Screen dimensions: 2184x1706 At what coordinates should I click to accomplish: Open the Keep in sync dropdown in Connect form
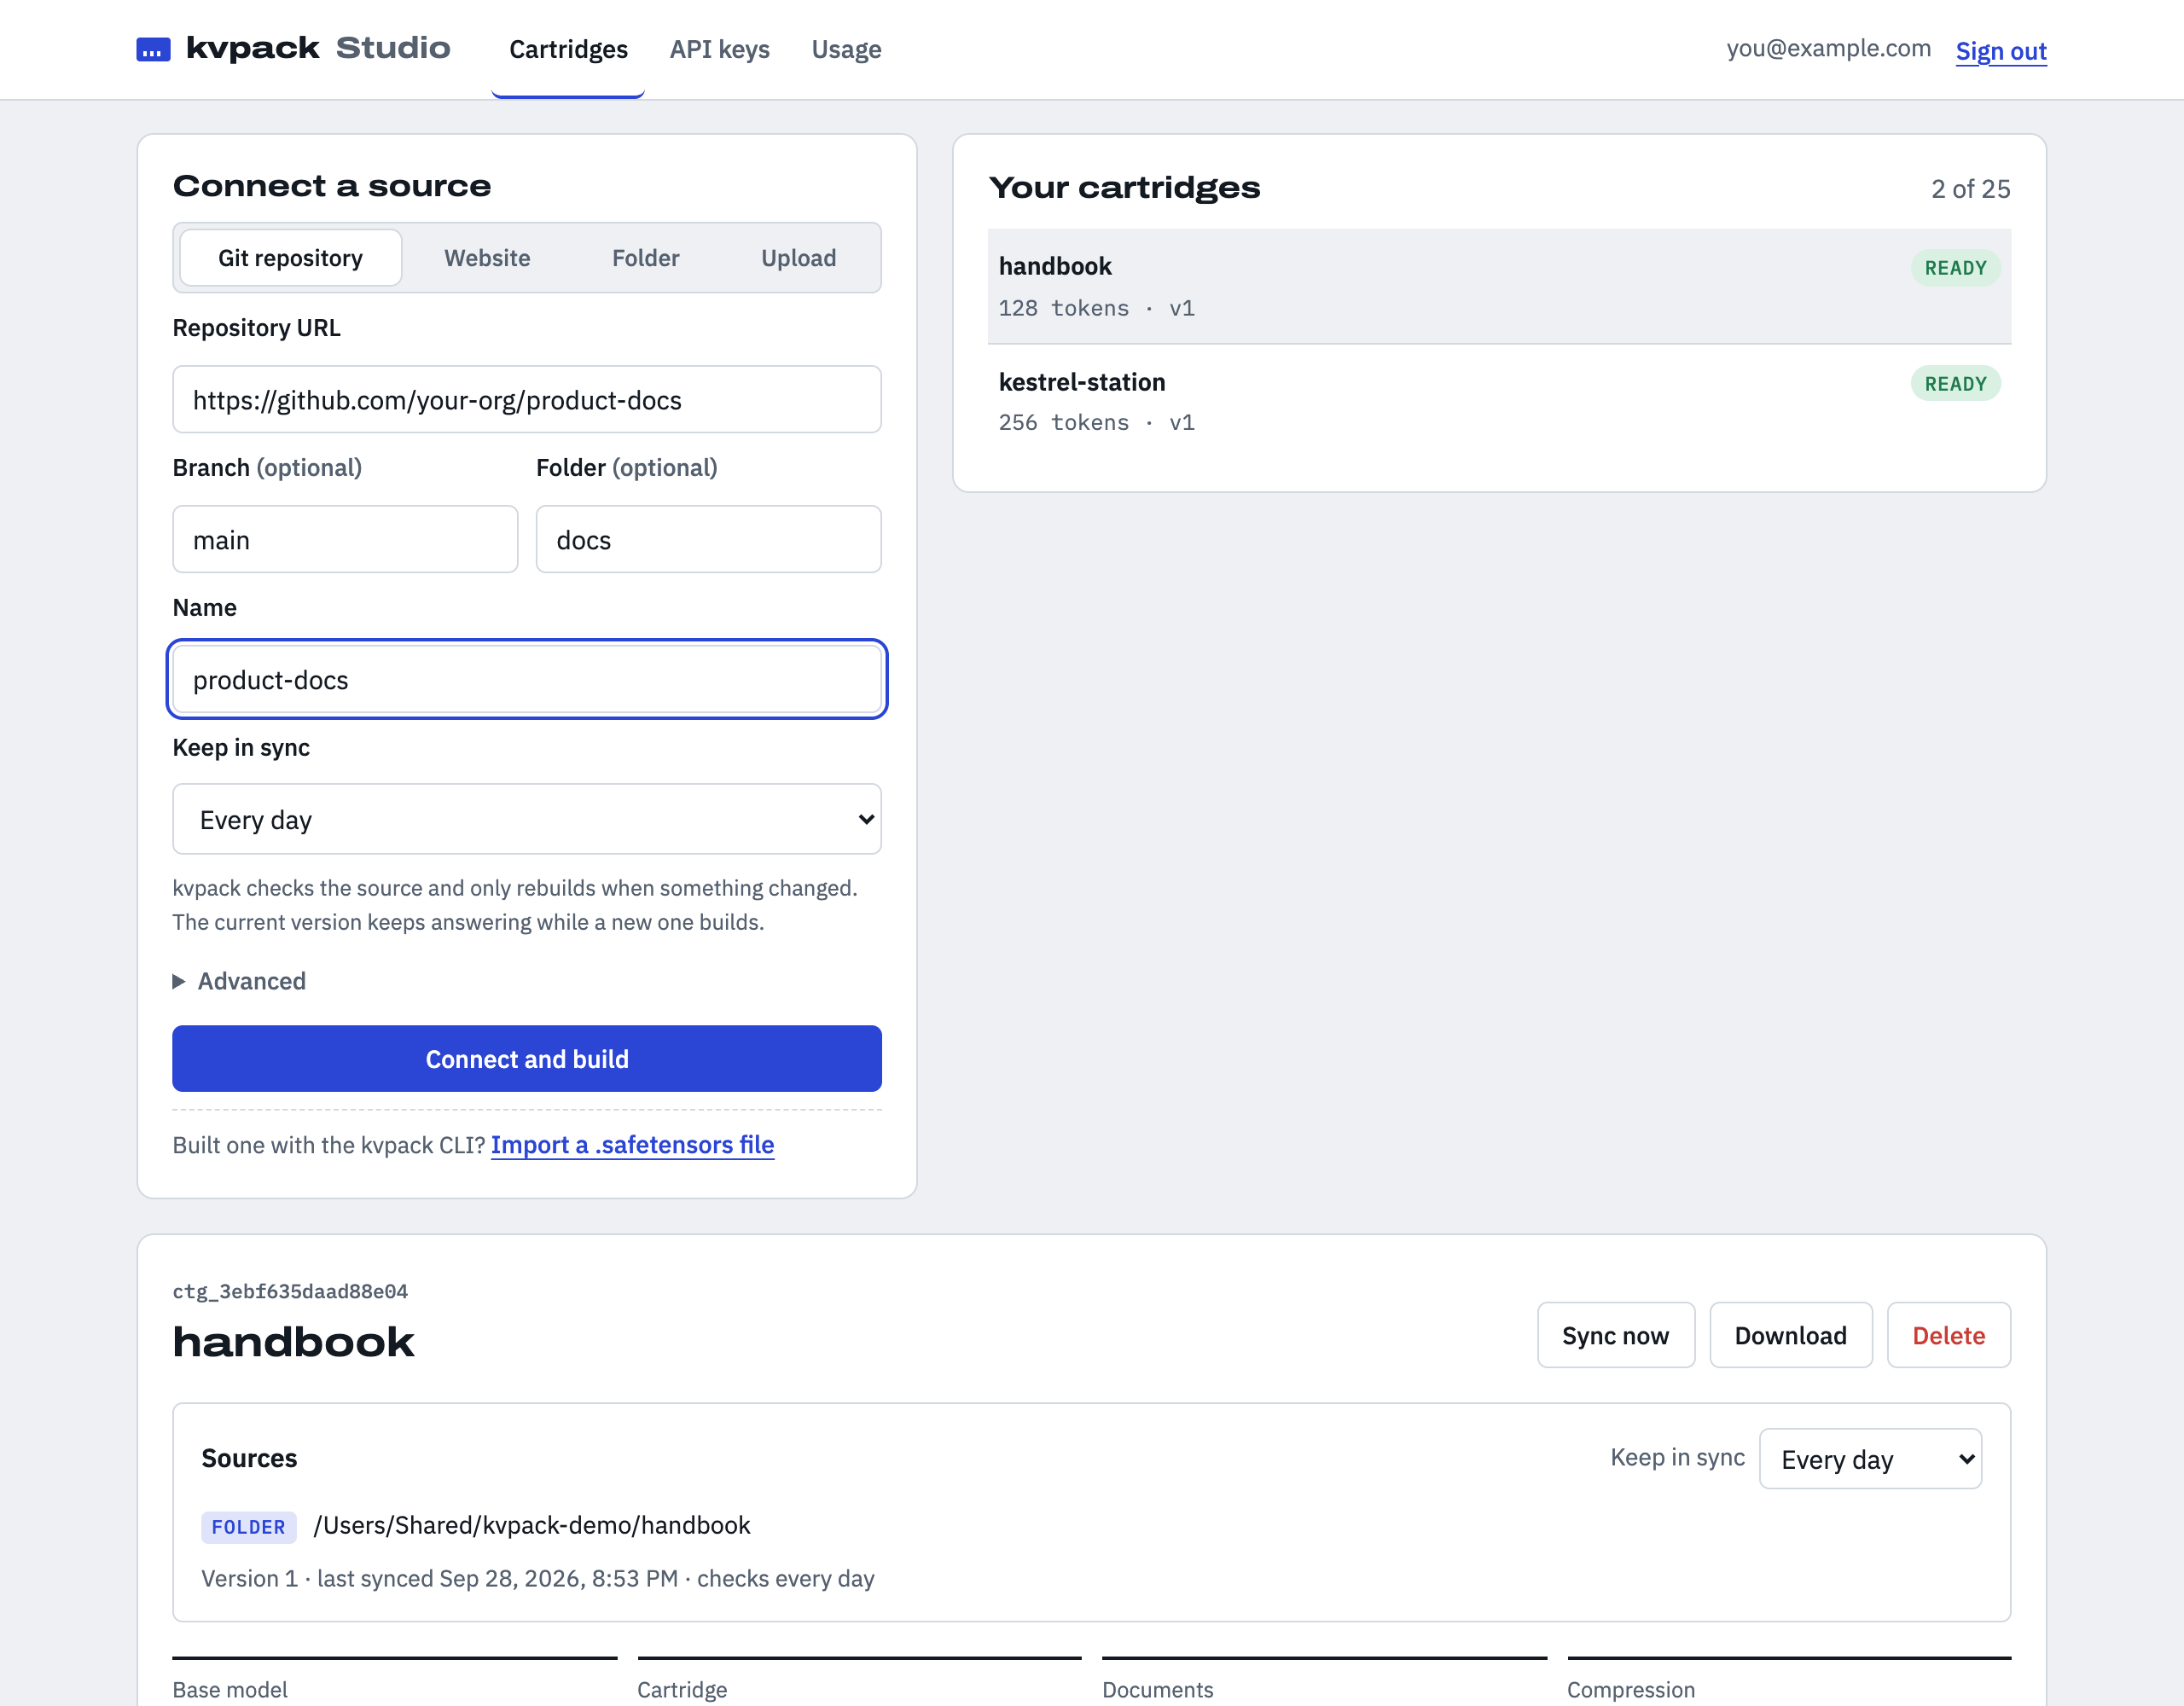(527, 819)
